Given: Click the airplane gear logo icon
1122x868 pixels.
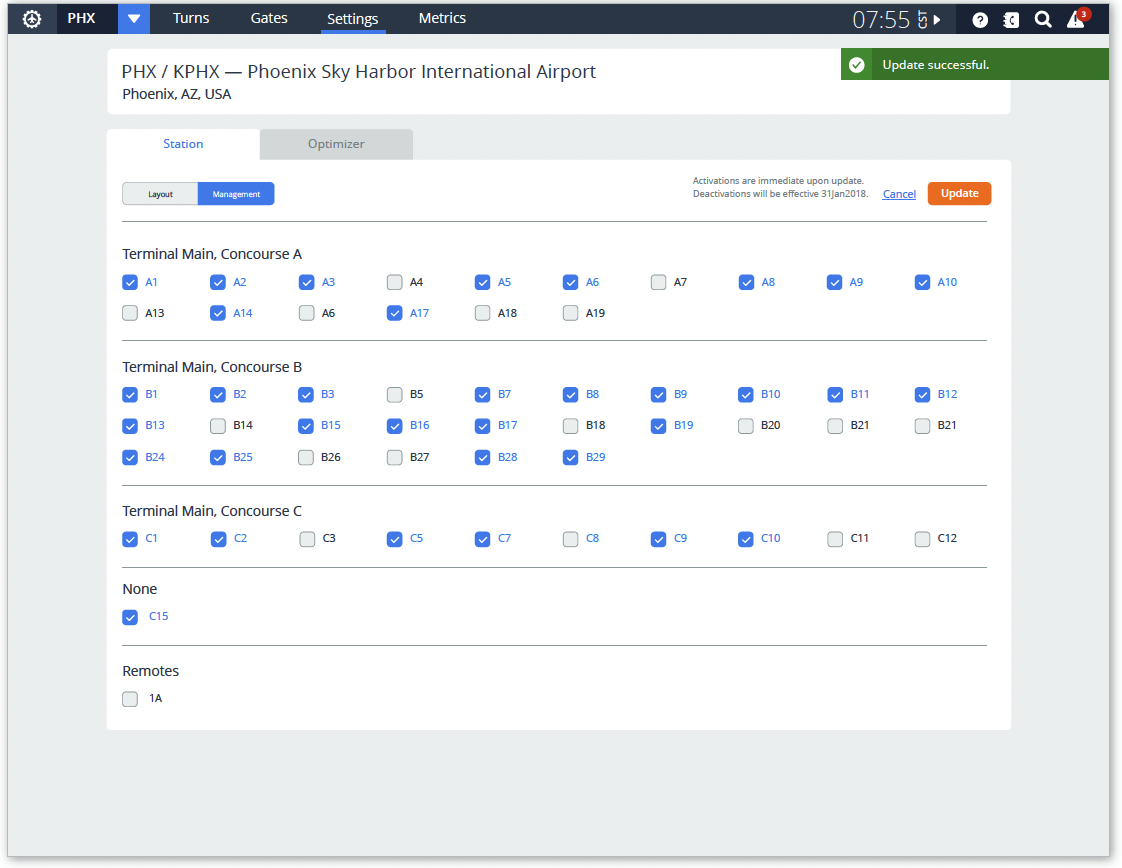Looking at the screenshot, I should (x=32, y=19).
